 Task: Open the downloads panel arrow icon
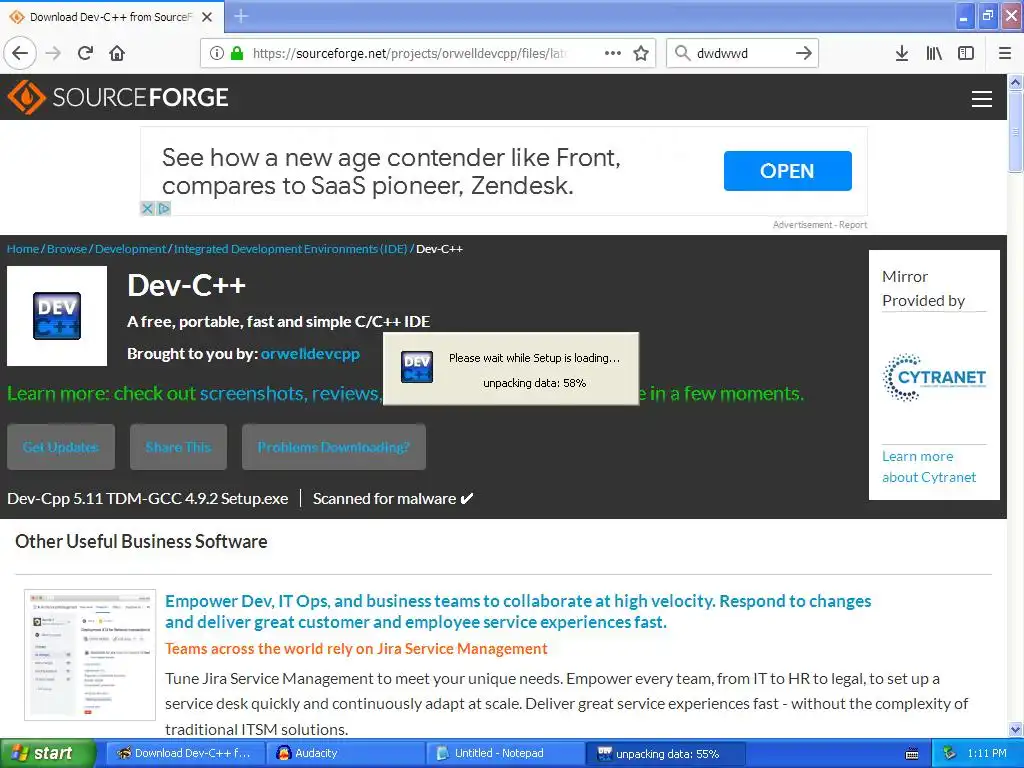tap(902, 53)
